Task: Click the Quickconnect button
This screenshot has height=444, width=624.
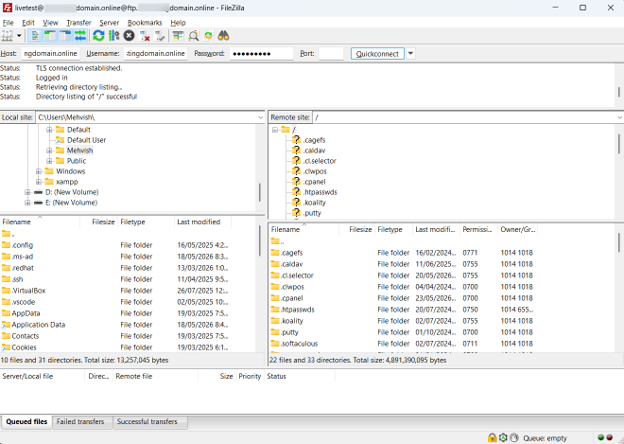Action: pyautogui.click(x=377, y=54)
